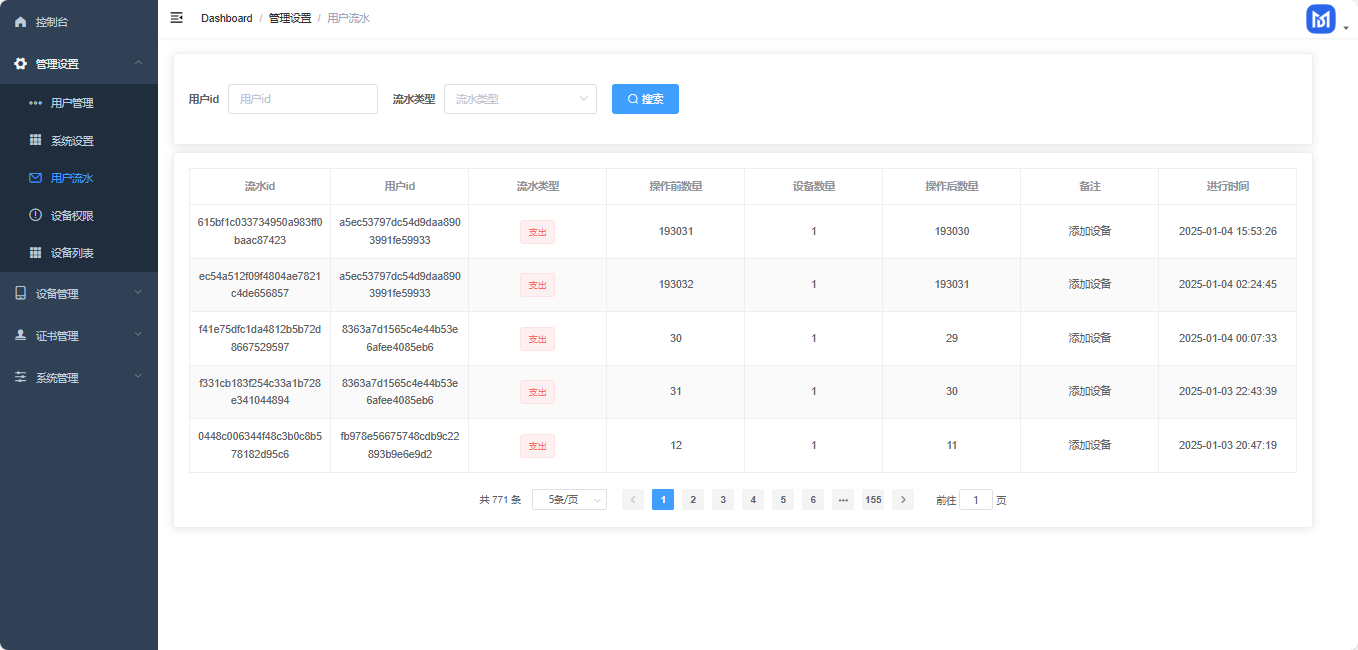Open the dropdown caret next to avatar
The width and height of the screenshot is (1358, 650).
click(1346, 29)
